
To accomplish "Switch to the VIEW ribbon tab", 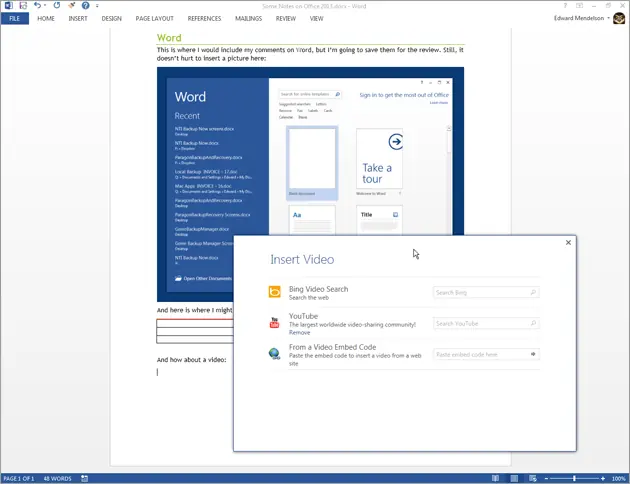I will [x=316, y=18].
